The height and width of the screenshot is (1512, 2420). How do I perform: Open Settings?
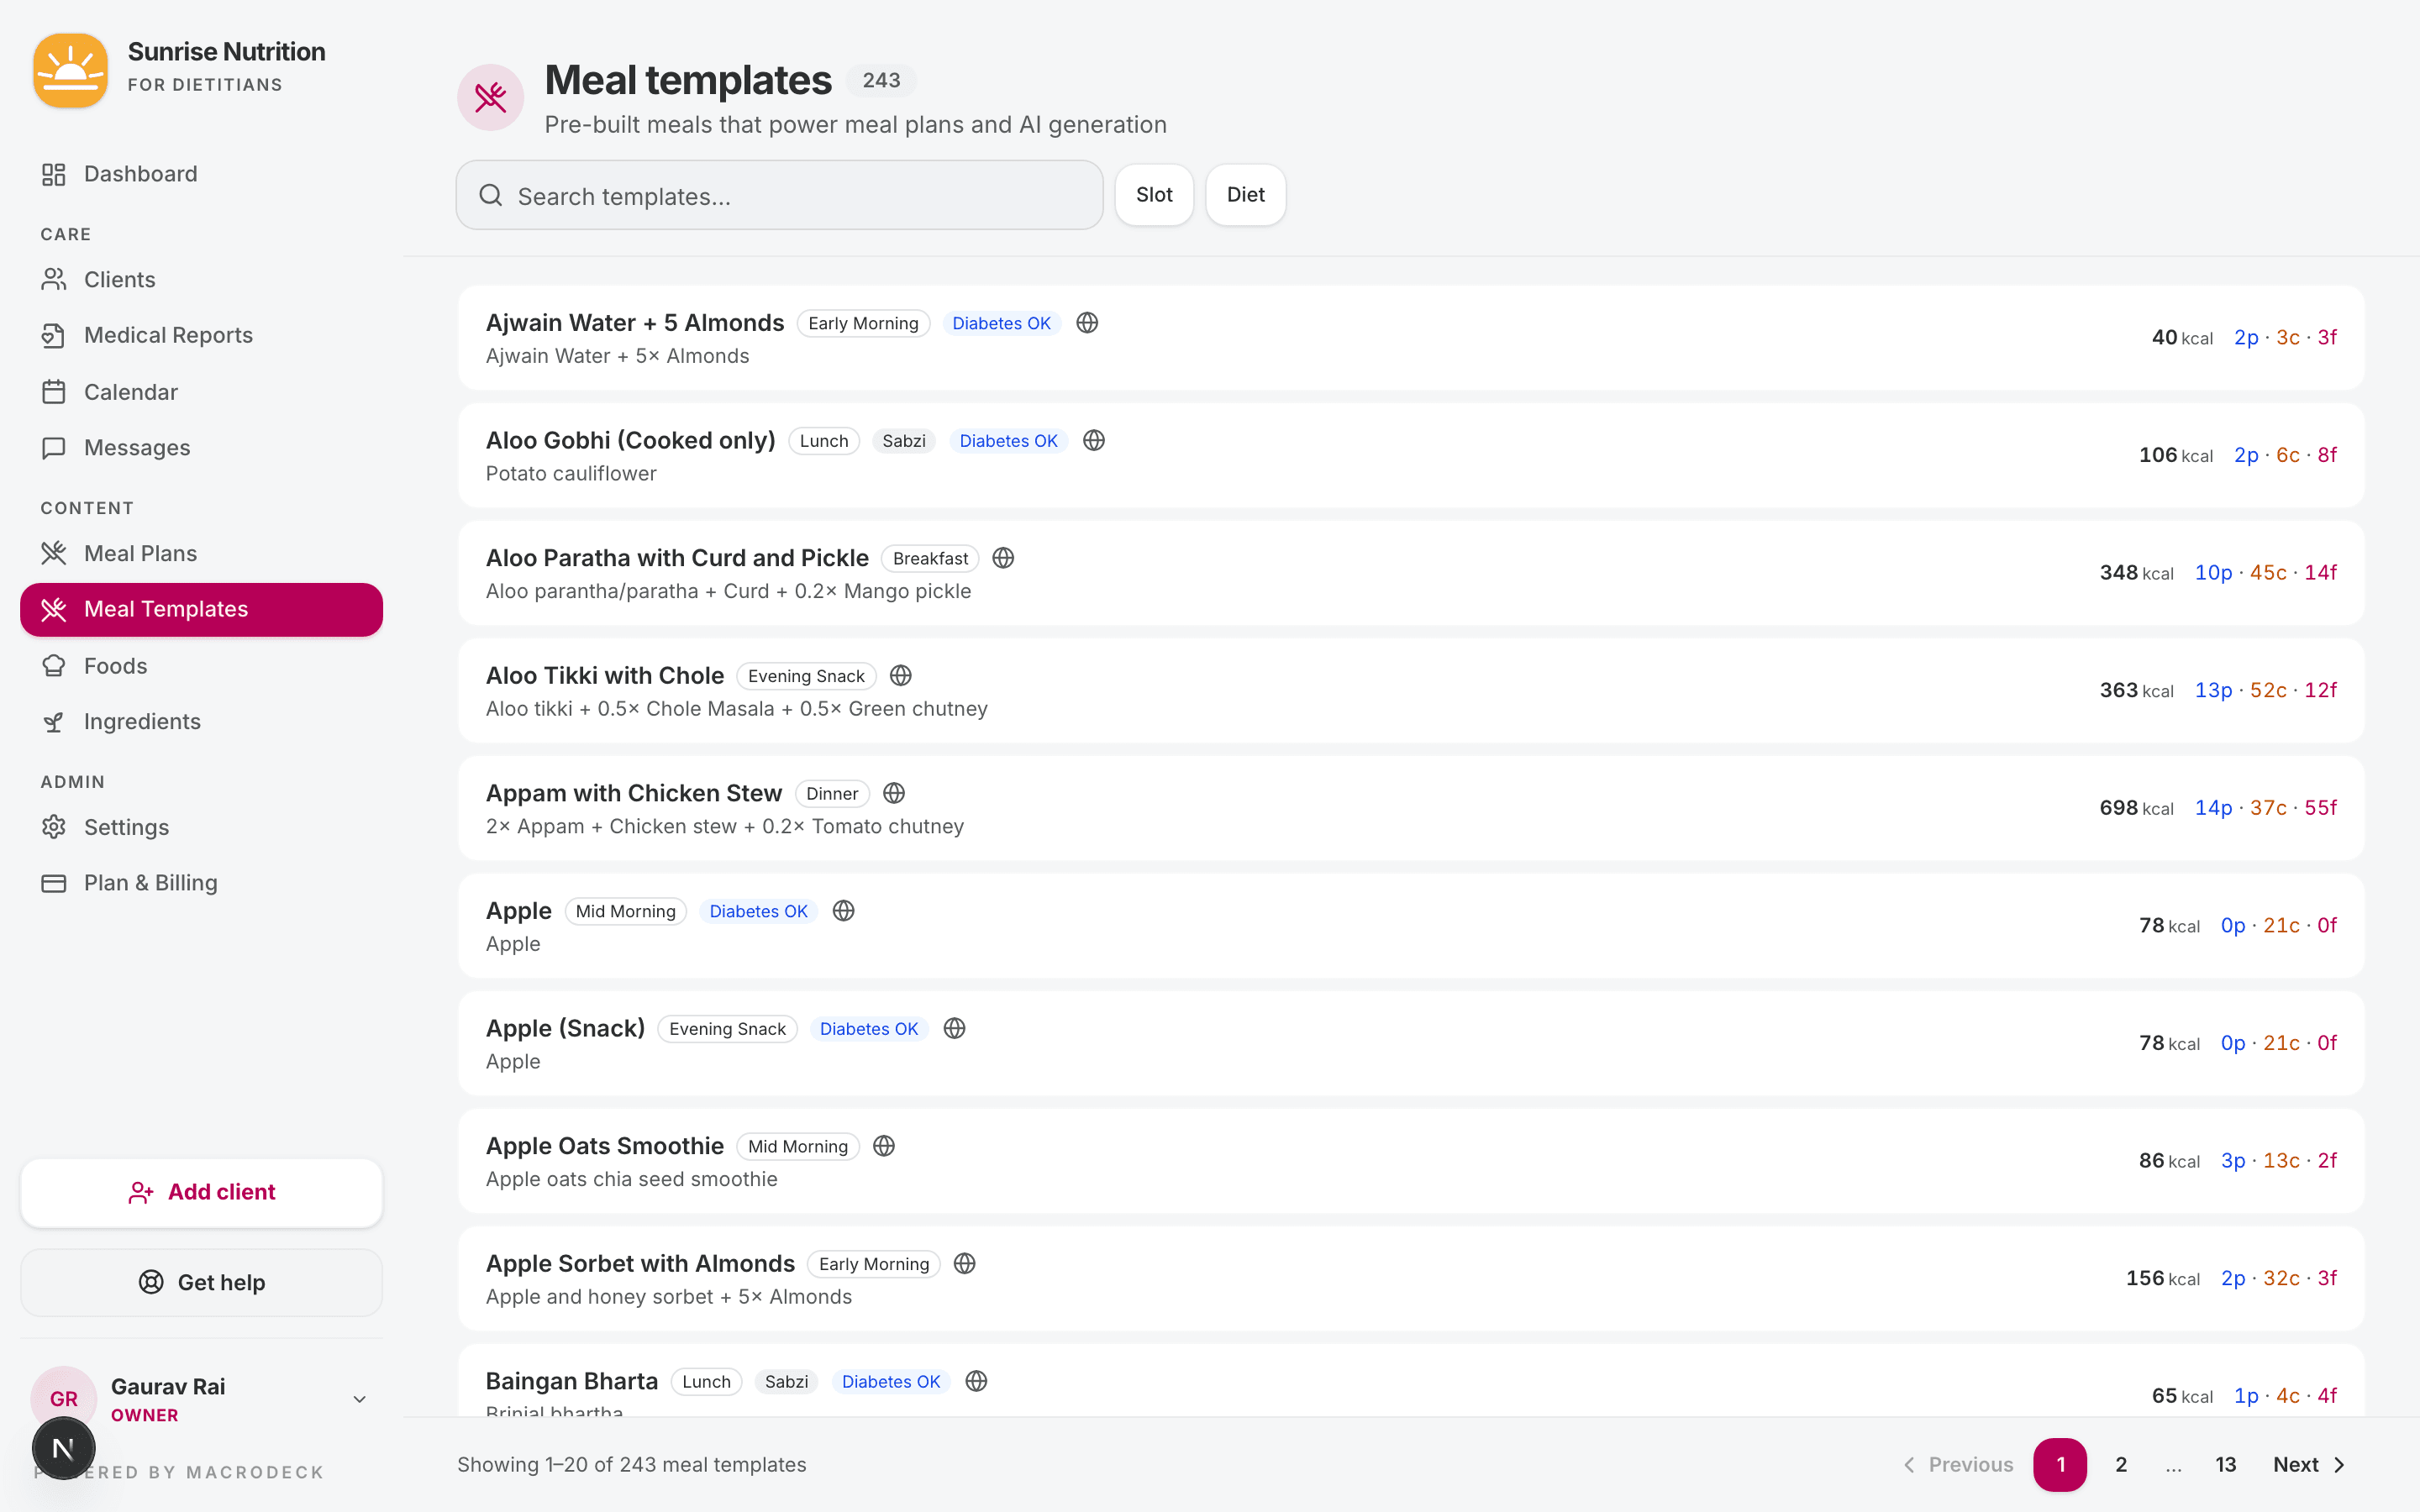tap(126, 827)
